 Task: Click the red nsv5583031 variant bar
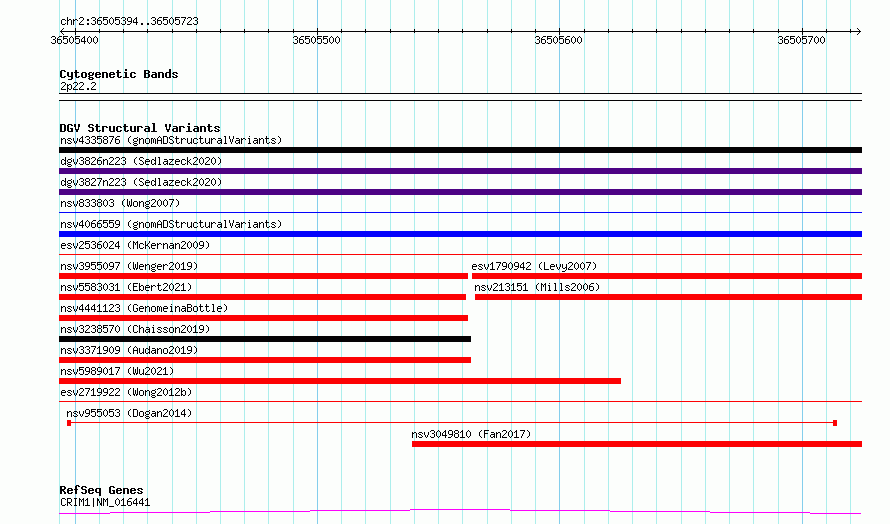(262, 297)
